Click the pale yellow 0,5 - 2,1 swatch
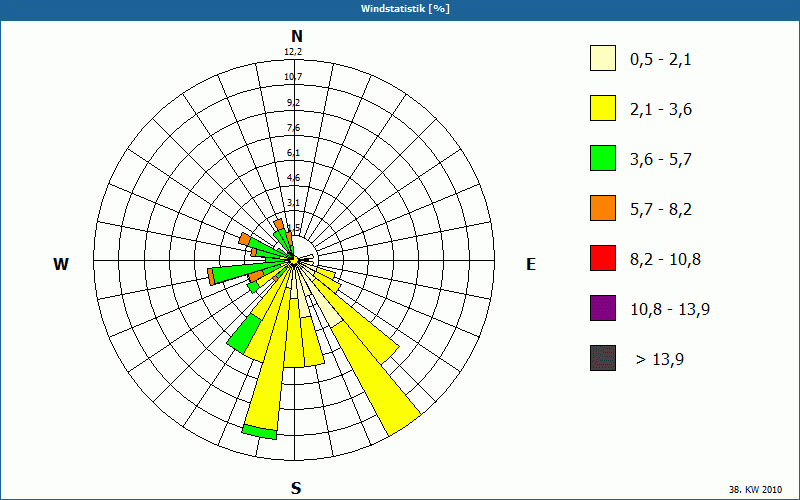This screenshot has width=800, height=500. pos(603,58)
